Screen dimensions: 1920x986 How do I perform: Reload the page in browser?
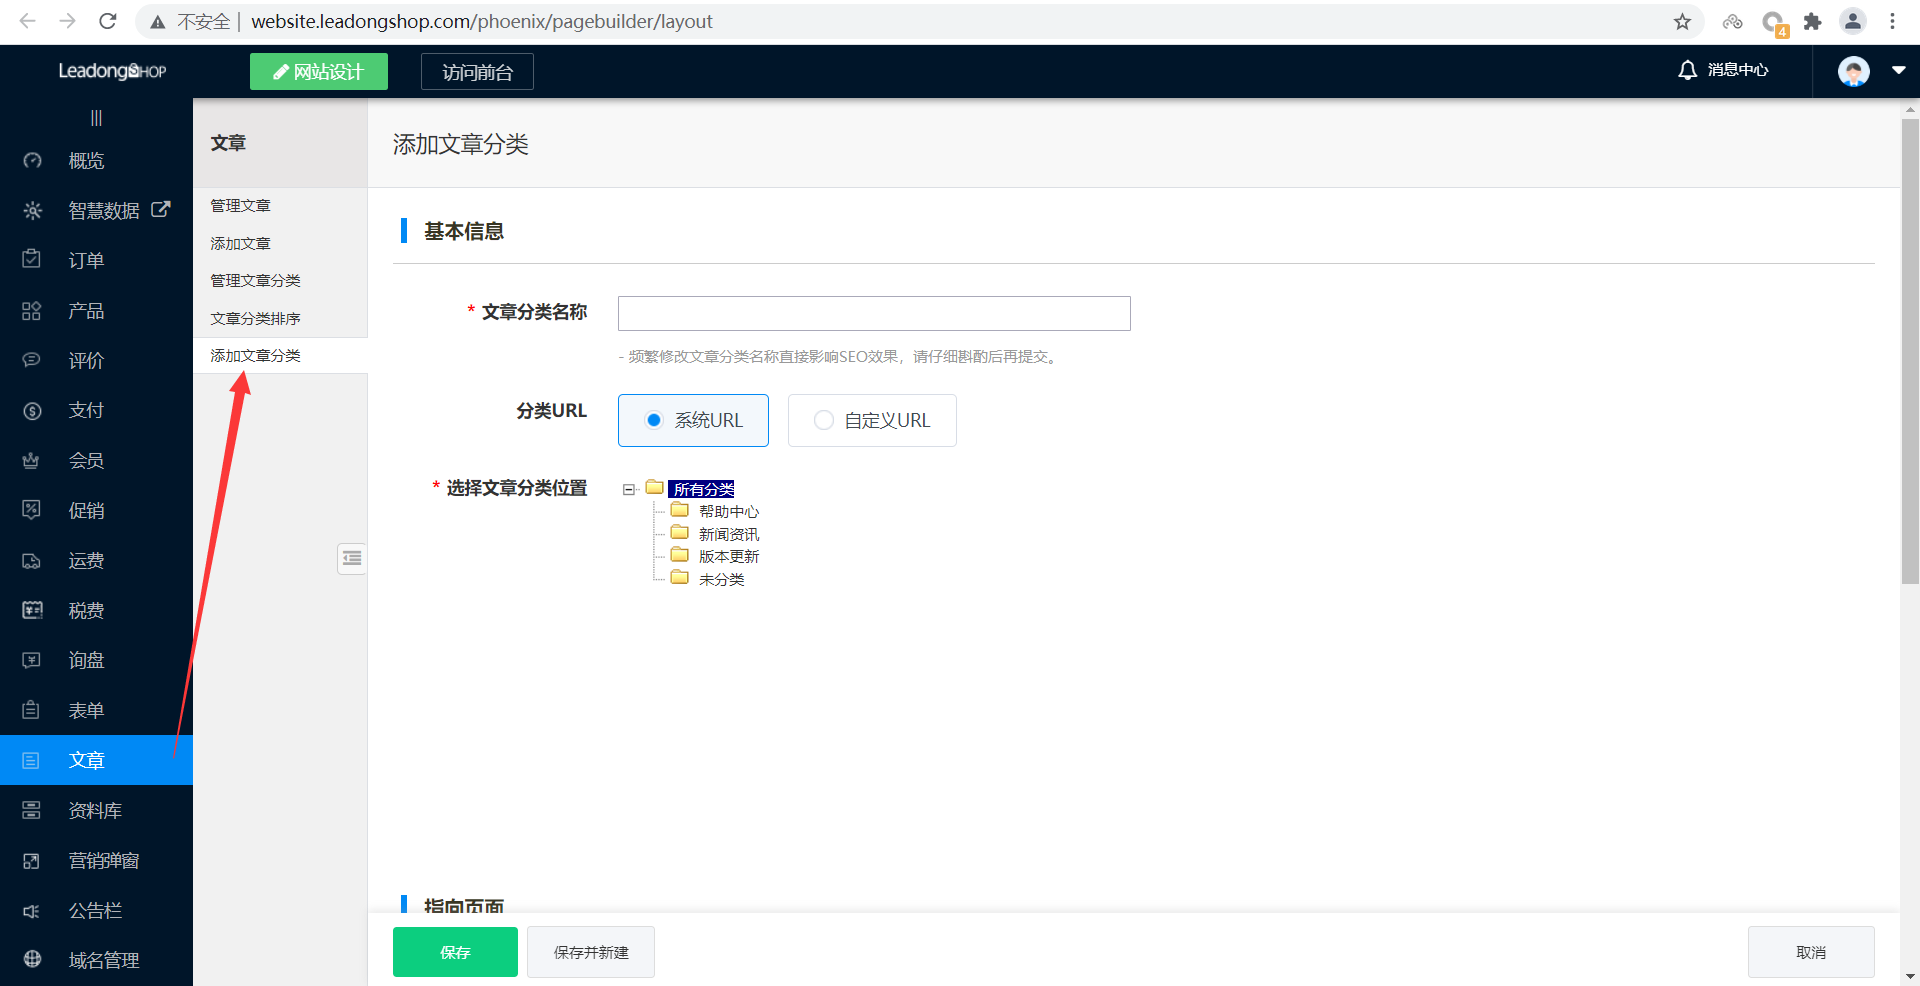tap(108, 22)
